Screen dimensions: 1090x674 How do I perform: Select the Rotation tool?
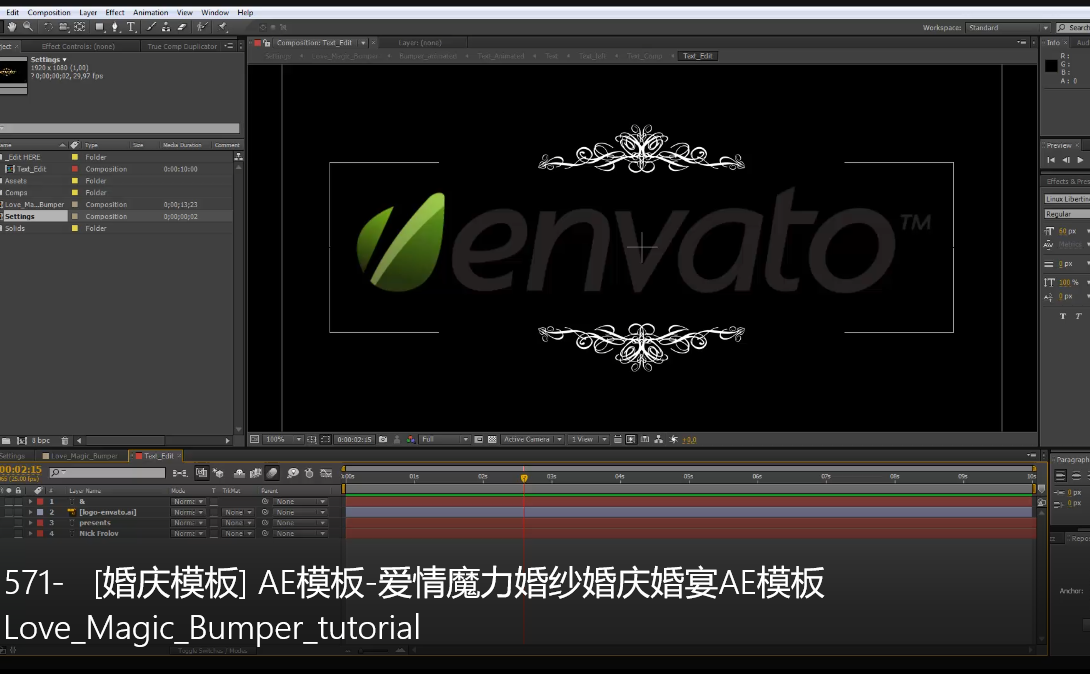coord(48,27)
